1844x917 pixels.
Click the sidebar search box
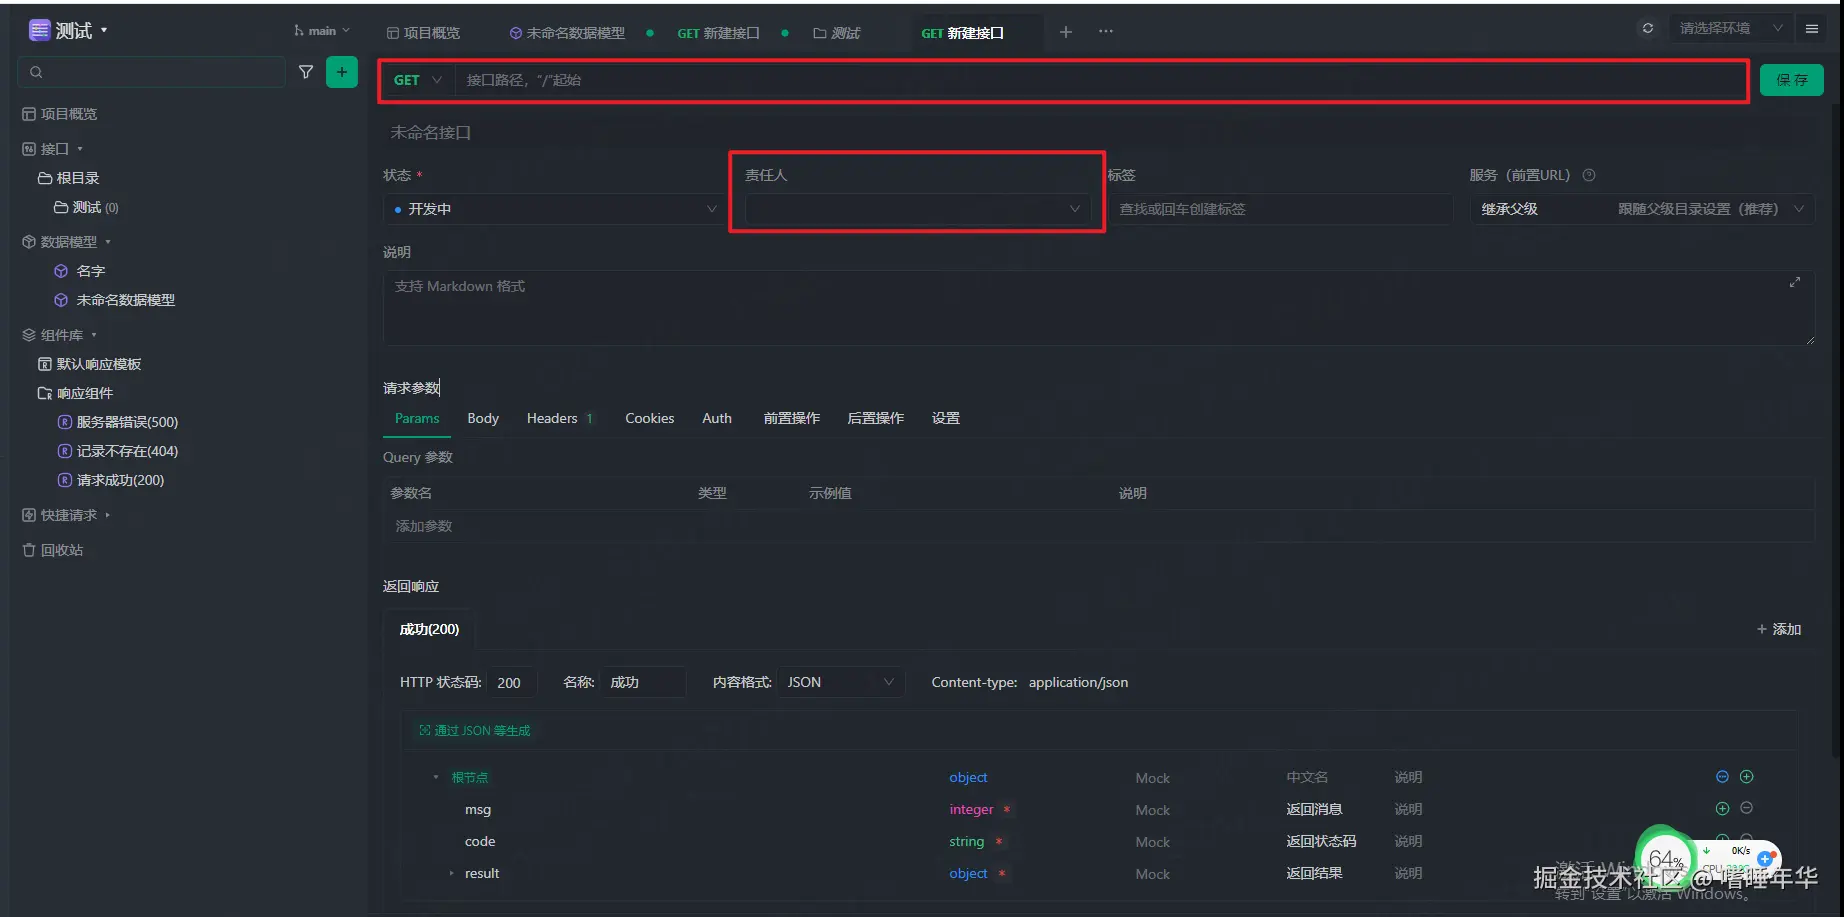(x=152, y=72)
